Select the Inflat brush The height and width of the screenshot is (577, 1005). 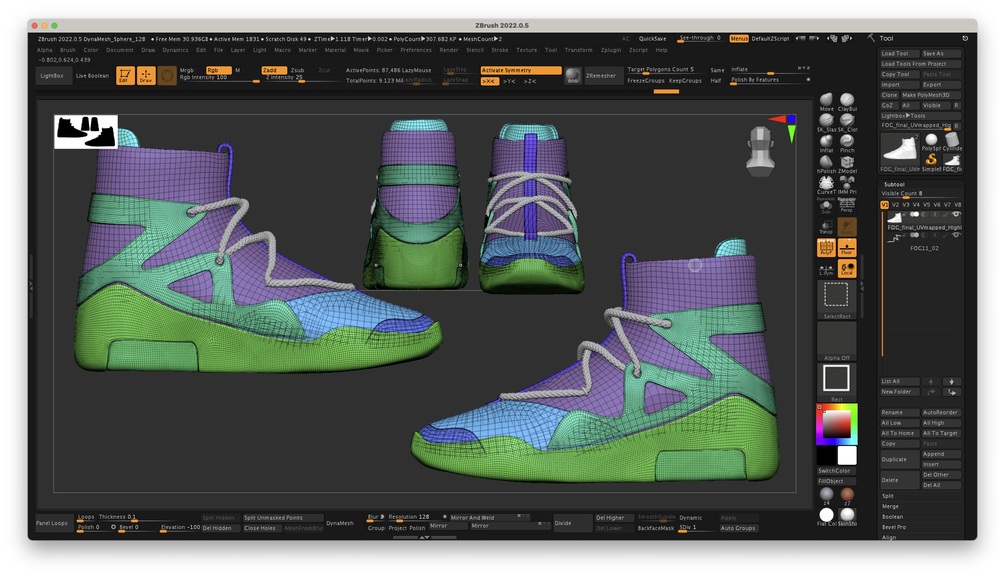[826, 142]
